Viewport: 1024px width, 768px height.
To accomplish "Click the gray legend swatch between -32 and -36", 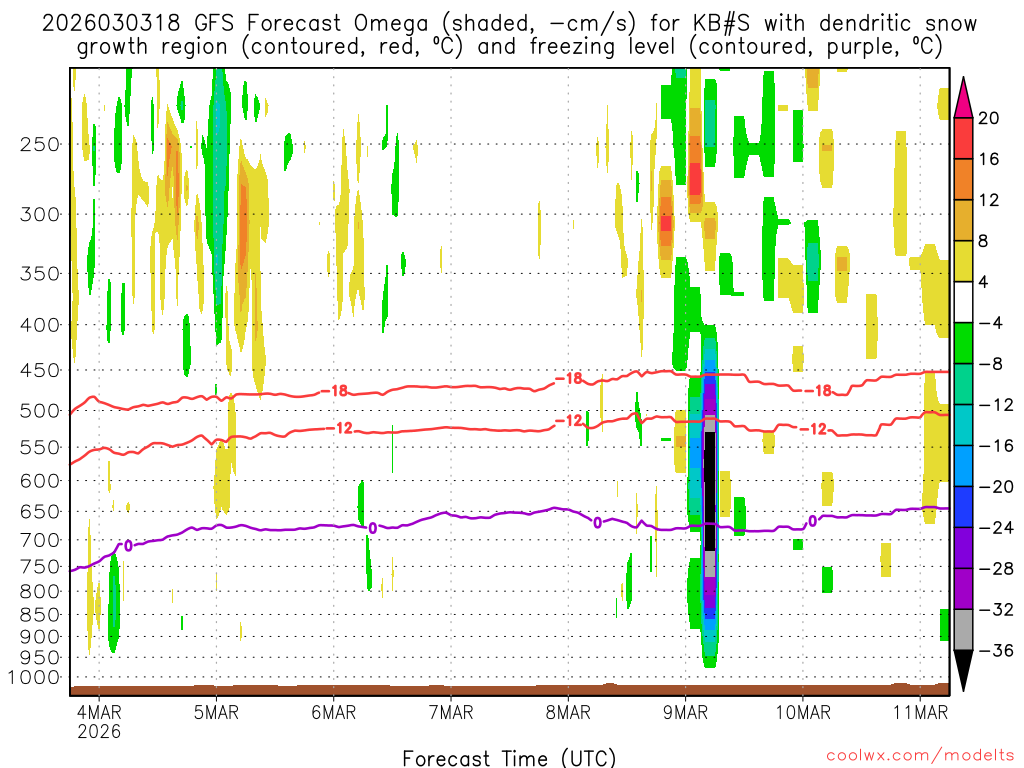I will click(x=963, y=630).
